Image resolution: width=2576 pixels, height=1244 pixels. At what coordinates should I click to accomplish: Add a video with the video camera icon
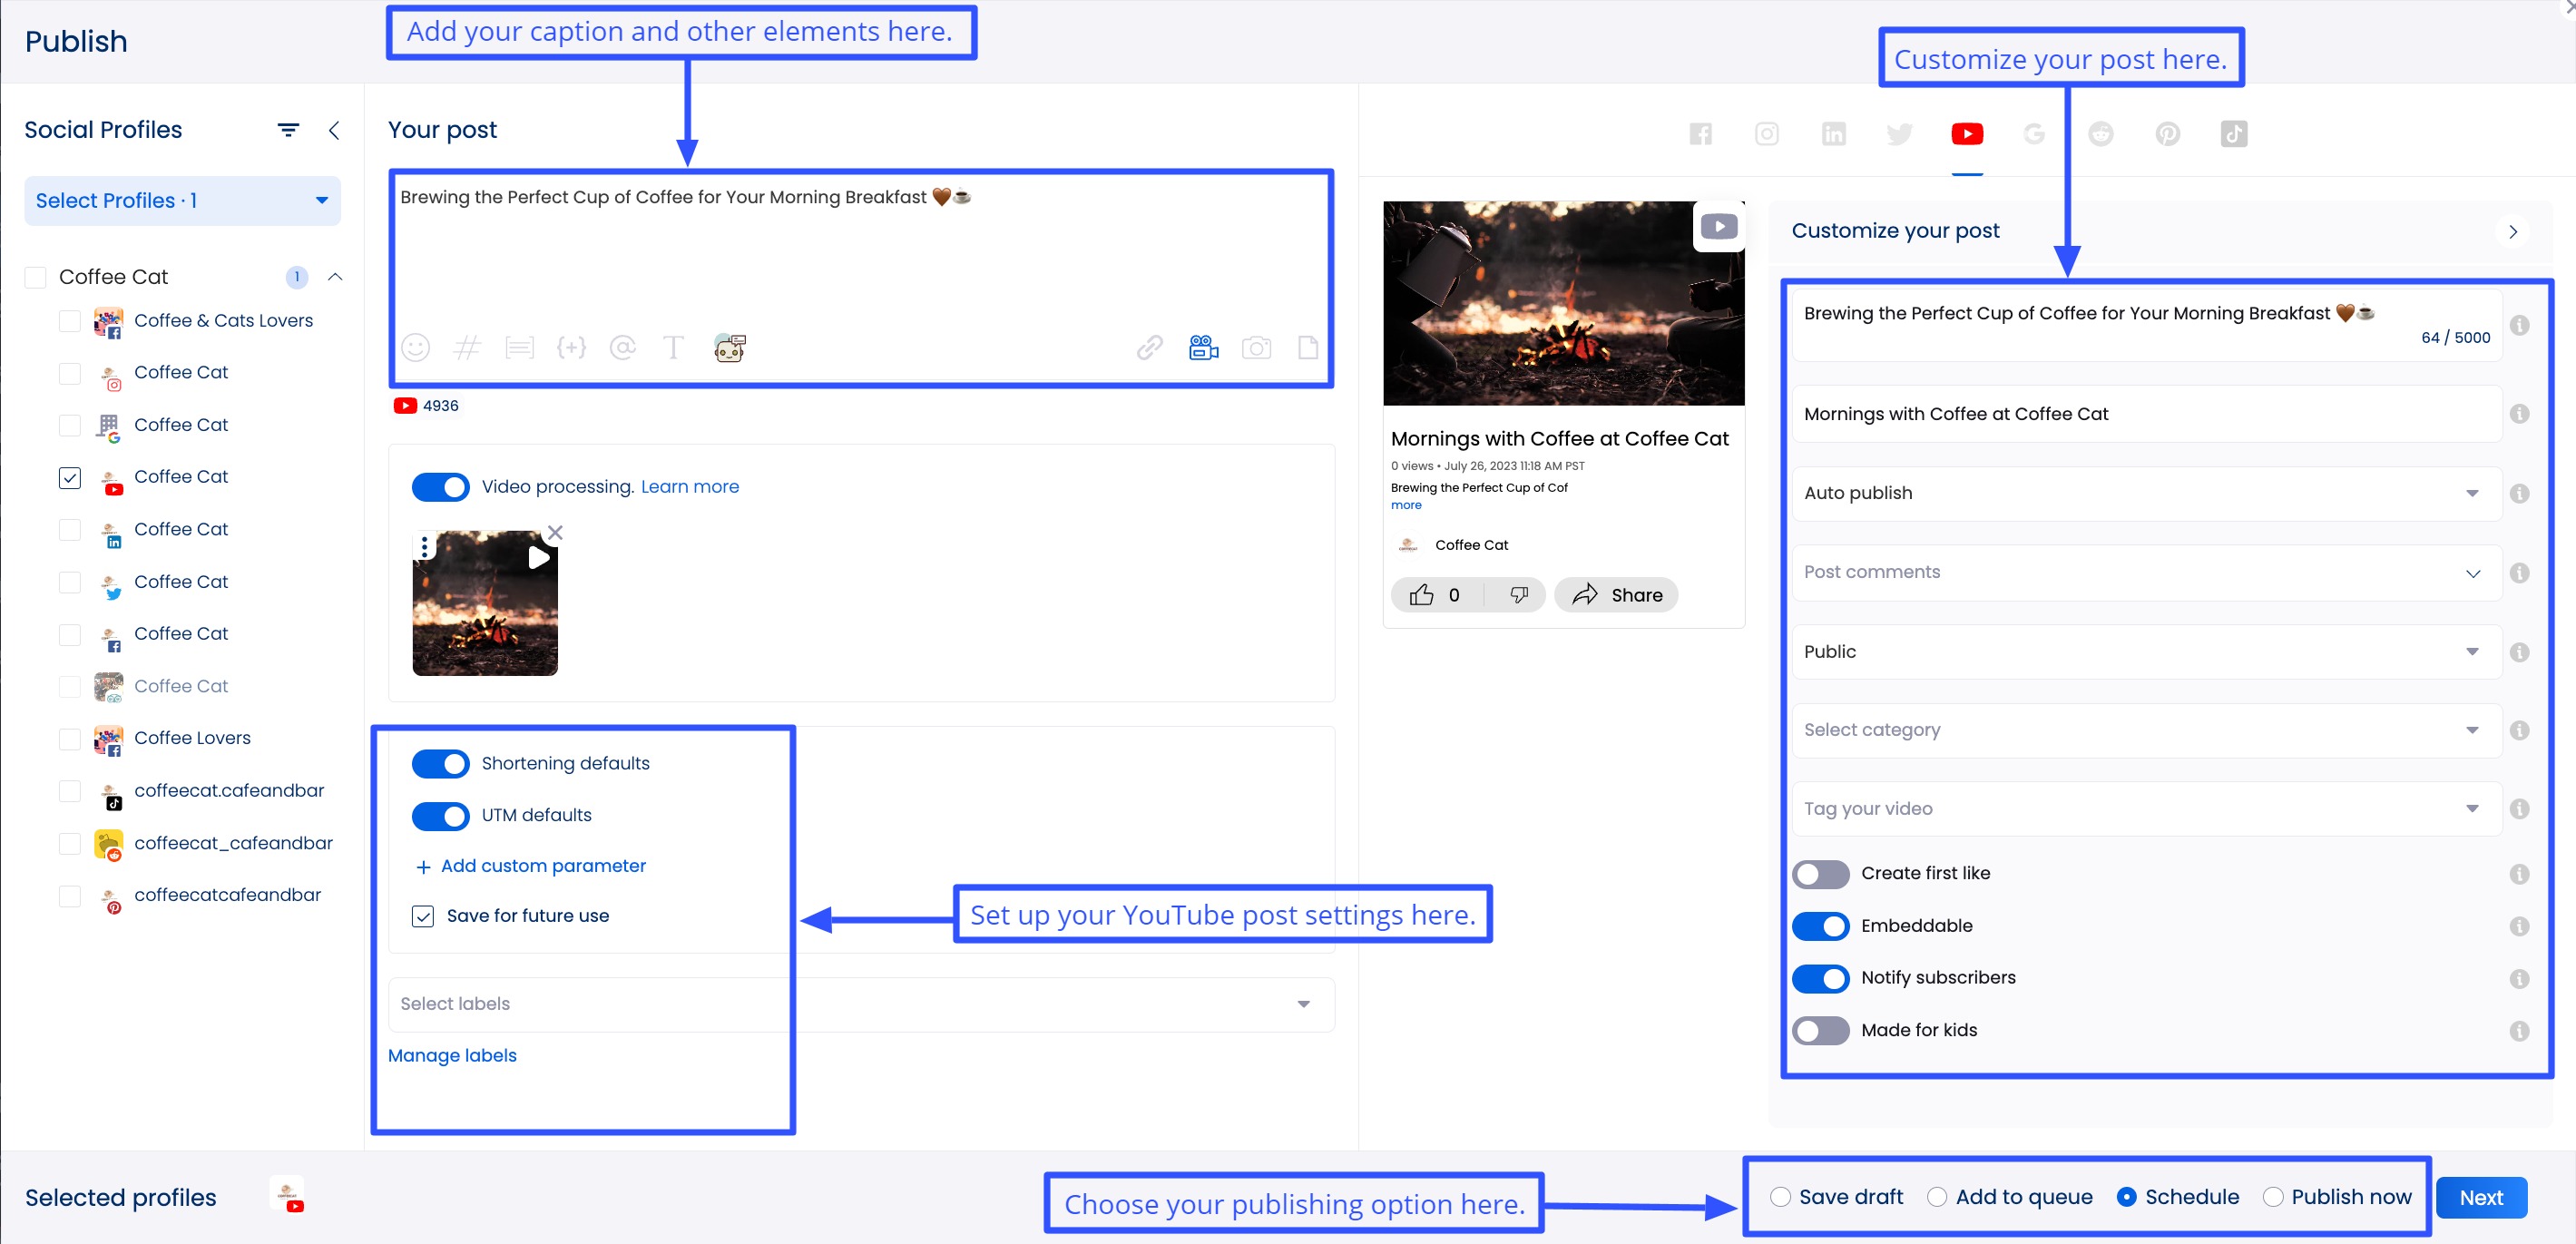click(1202, 347)
